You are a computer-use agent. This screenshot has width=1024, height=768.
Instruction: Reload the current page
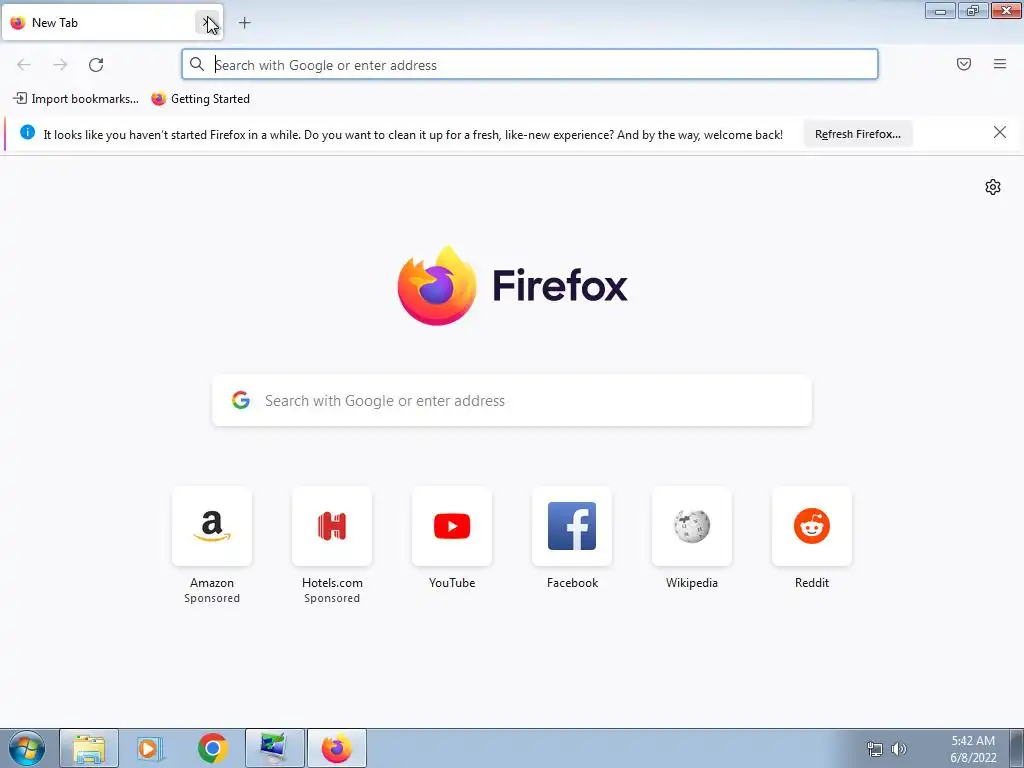pyautogui.click(x=96, y=65)
